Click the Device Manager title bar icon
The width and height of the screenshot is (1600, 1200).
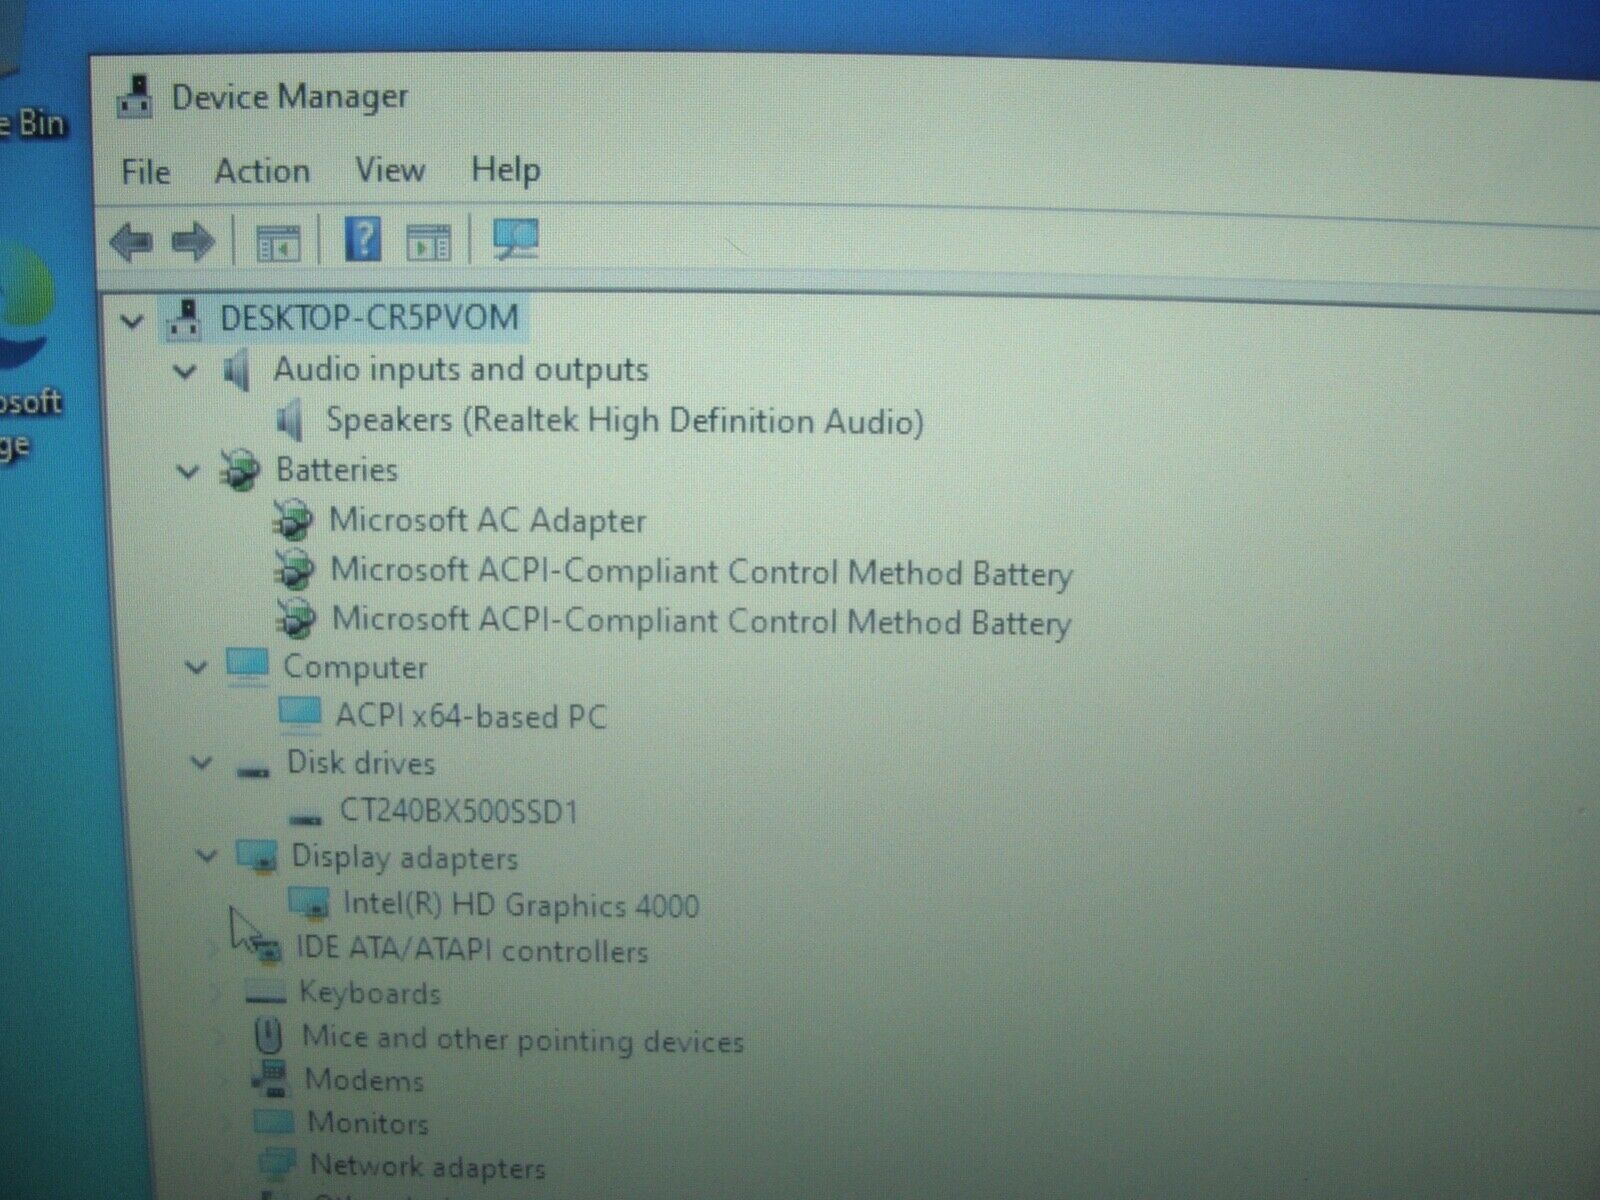[135, 97]
